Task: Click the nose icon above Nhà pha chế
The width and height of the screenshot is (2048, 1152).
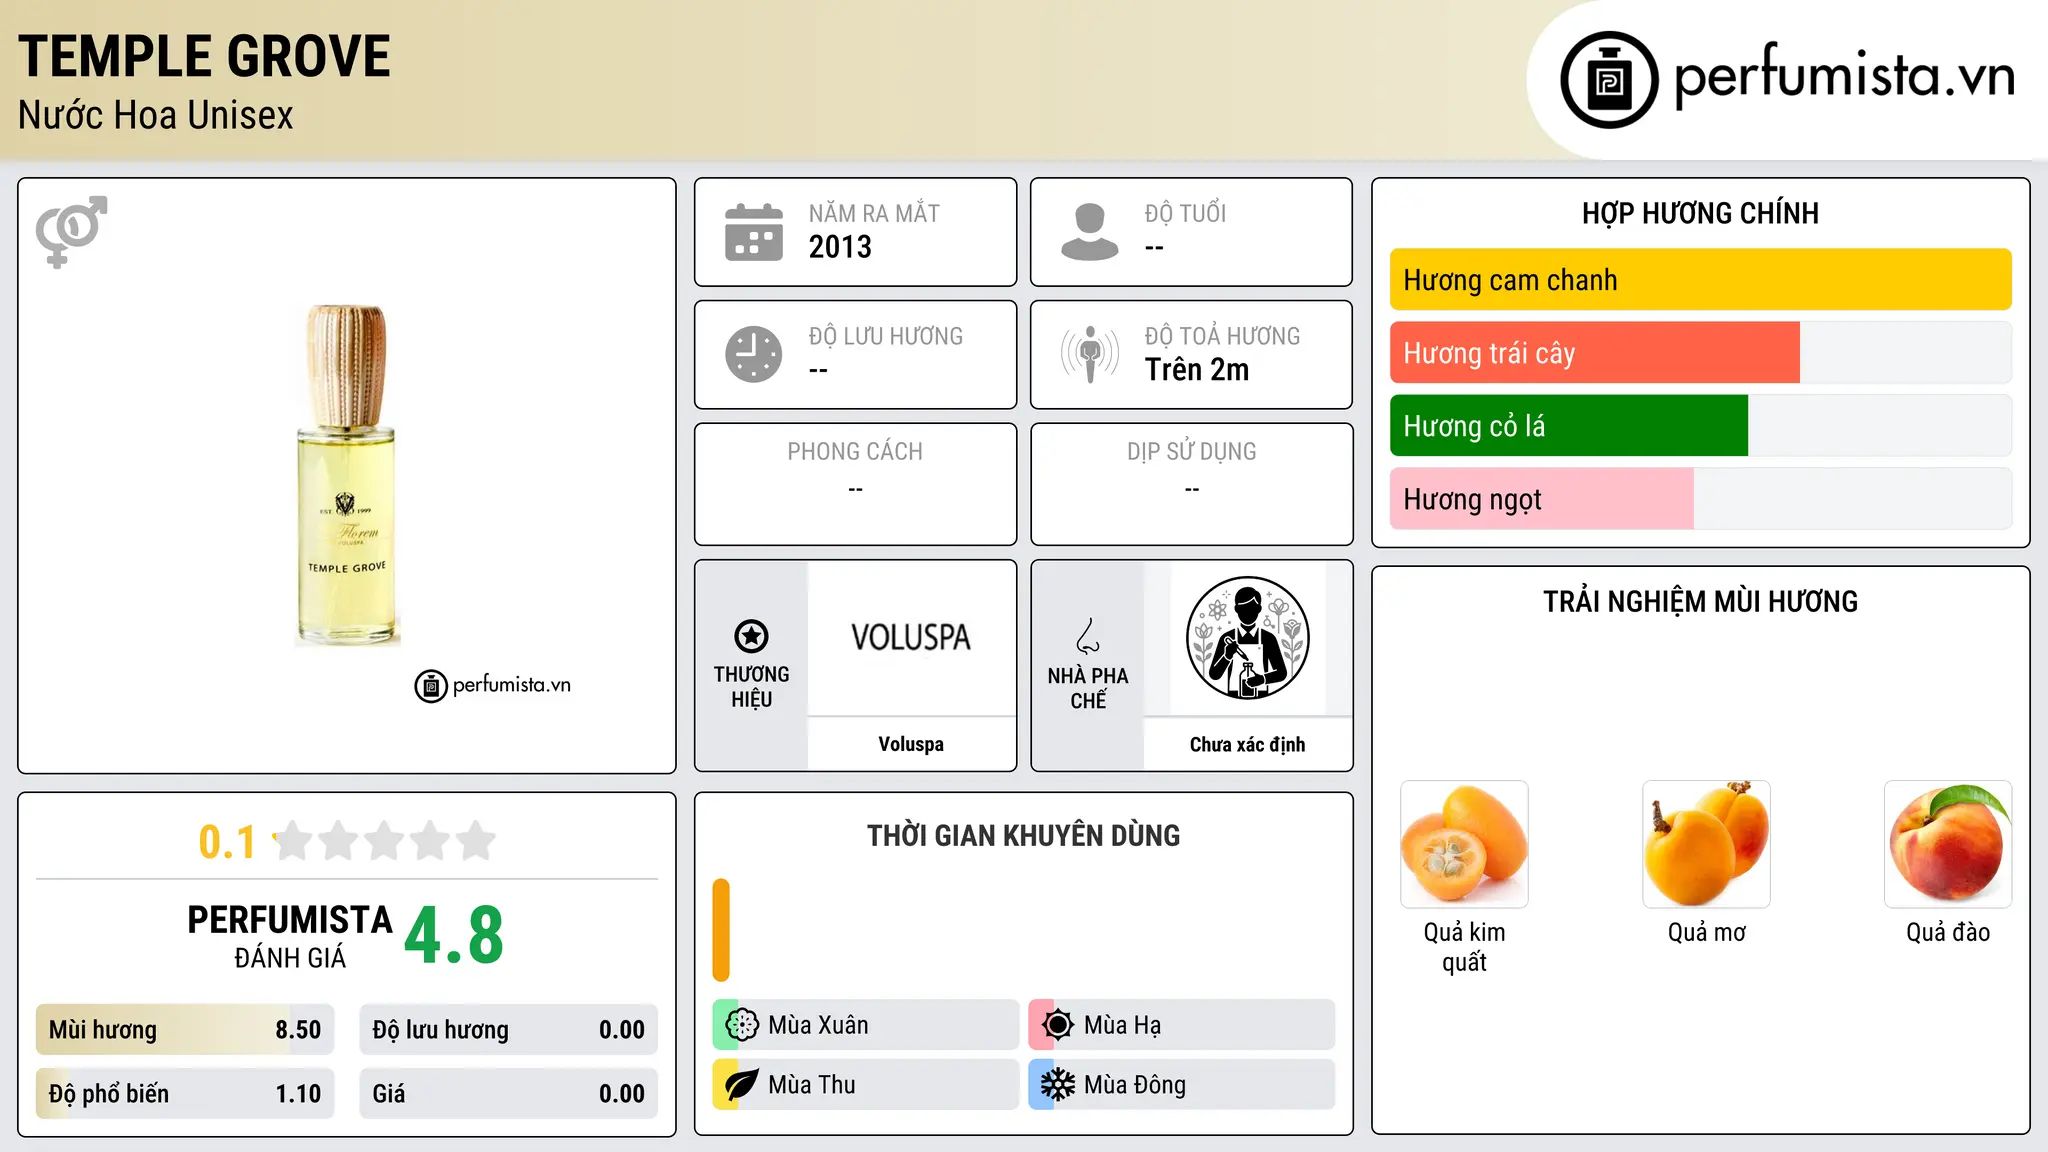Action: pyautogui.click(x=1088, y=636)
